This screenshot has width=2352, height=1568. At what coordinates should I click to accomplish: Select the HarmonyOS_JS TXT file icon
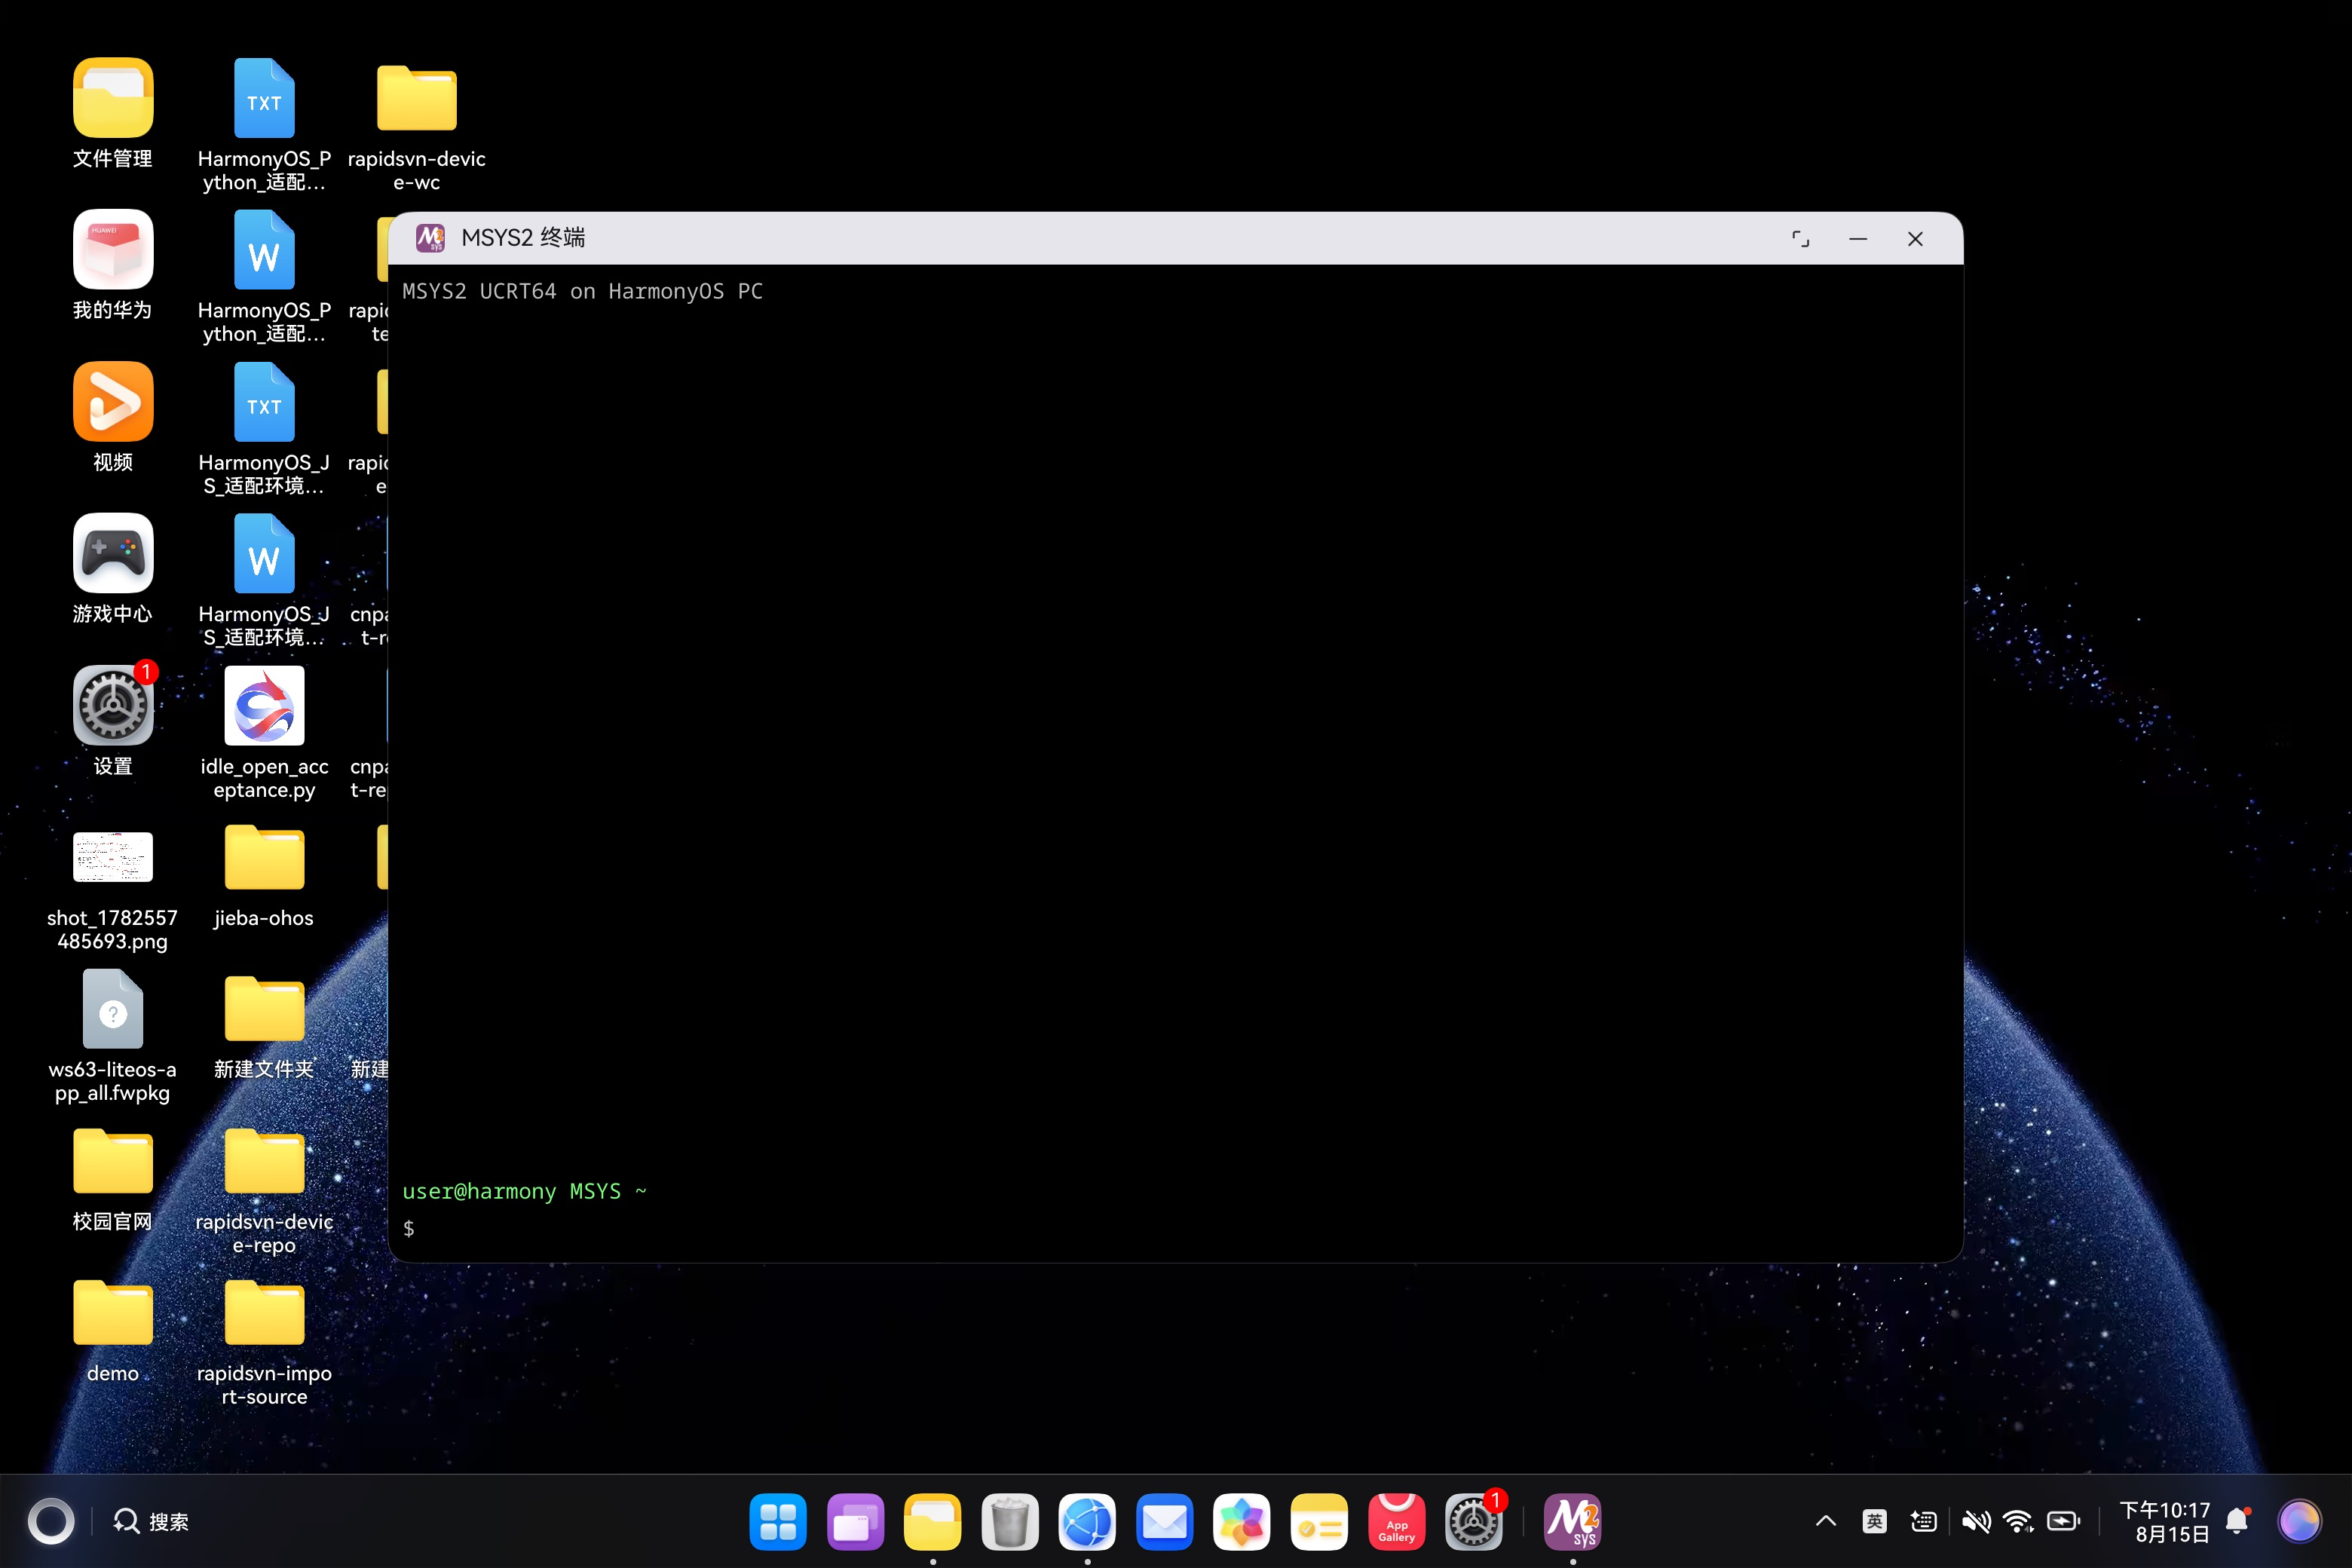(x=264, y=401)
